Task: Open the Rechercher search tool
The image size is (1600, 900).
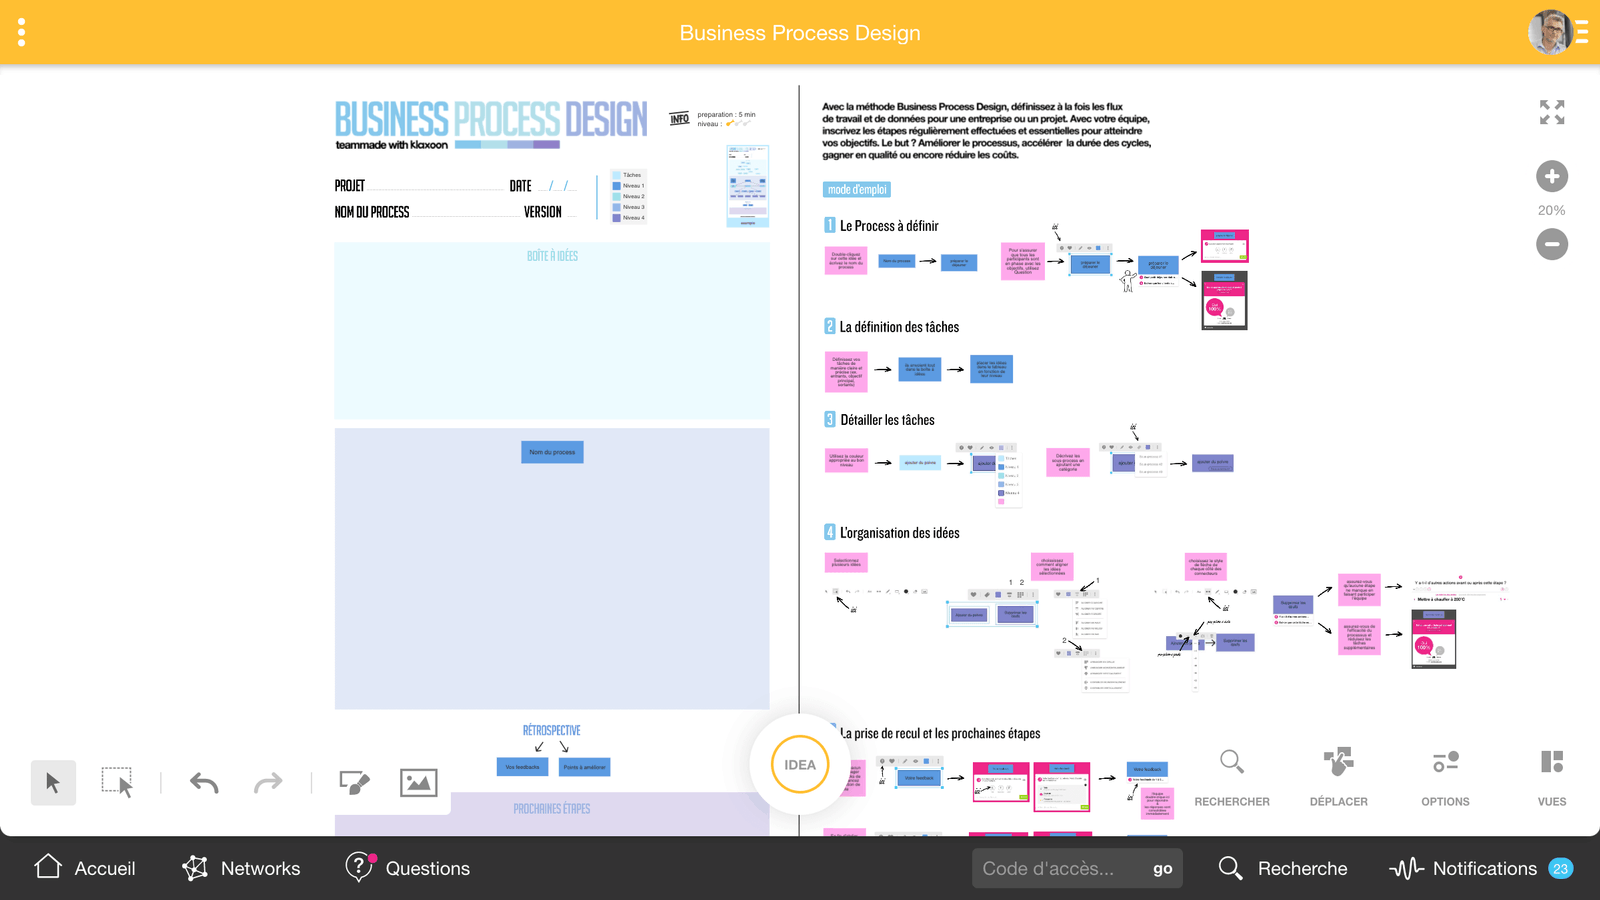Action: [x=1232, y=775]
